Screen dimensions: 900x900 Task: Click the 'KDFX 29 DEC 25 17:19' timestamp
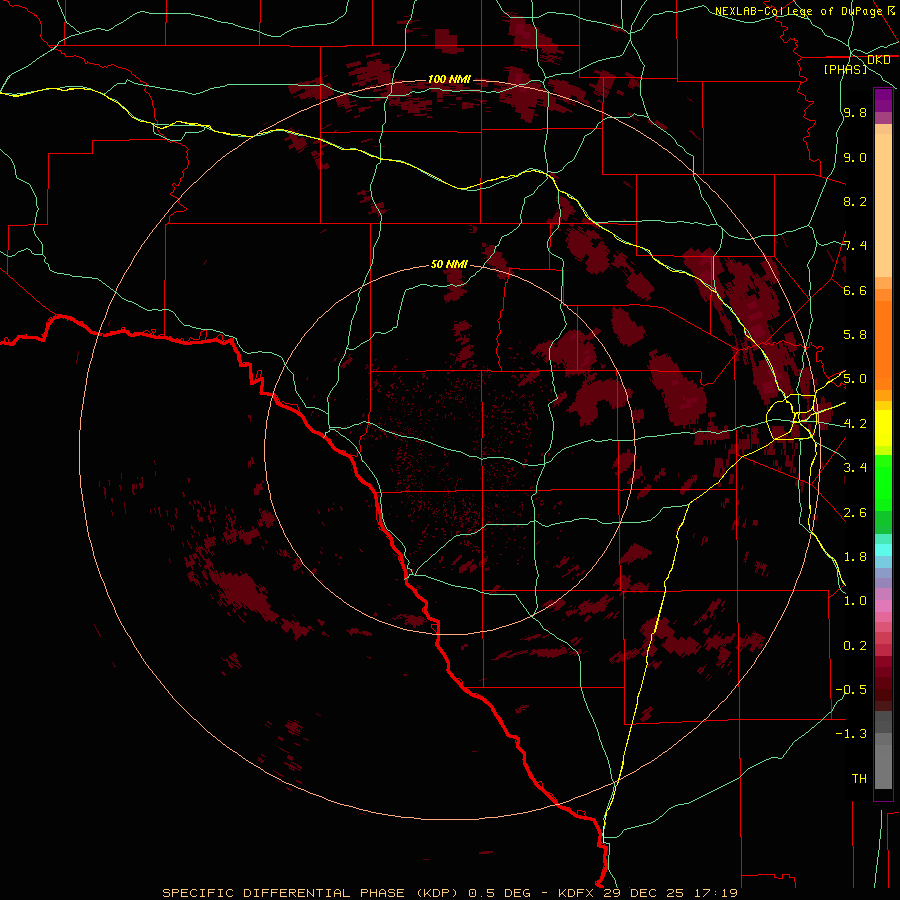tap(648, 893)
